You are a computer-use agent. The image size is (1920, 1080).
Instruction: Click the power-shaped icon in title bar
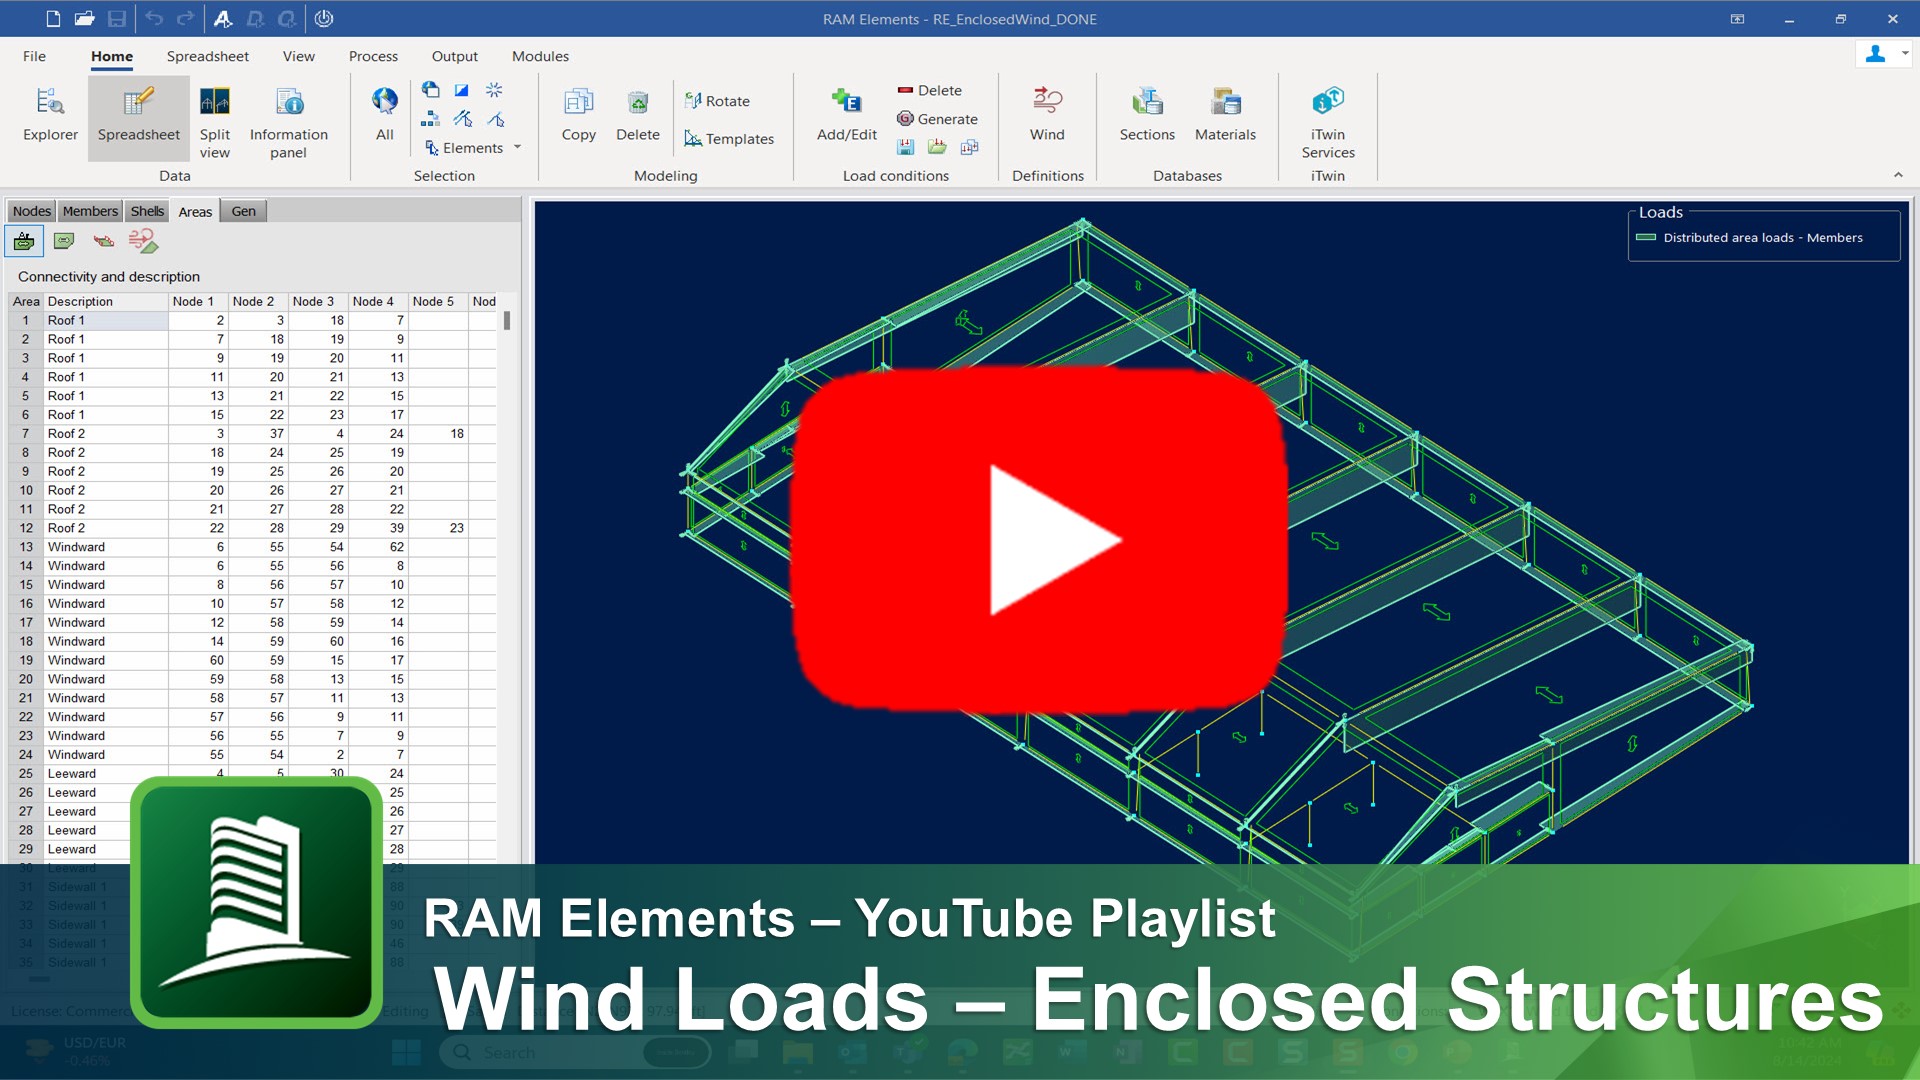tap(324, 18)
